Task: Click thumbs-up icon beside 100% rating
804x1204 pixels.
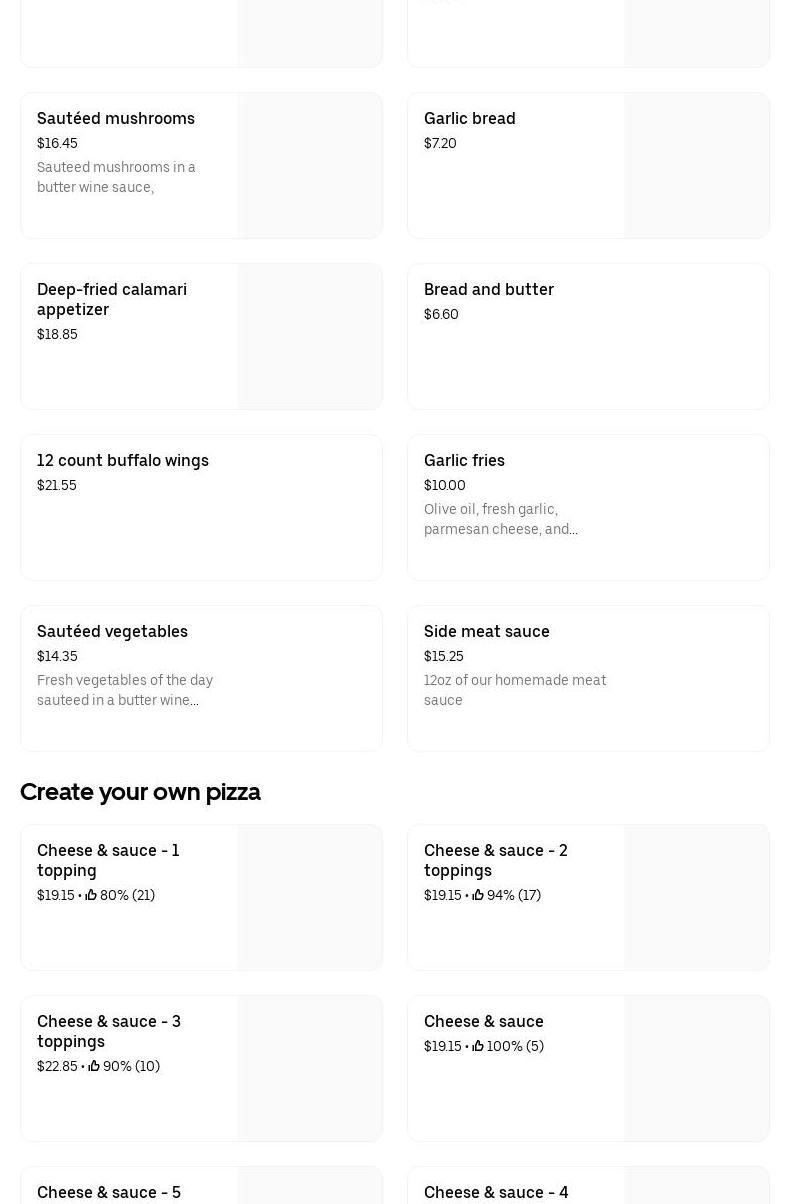Action: (x=478, y=1046)
